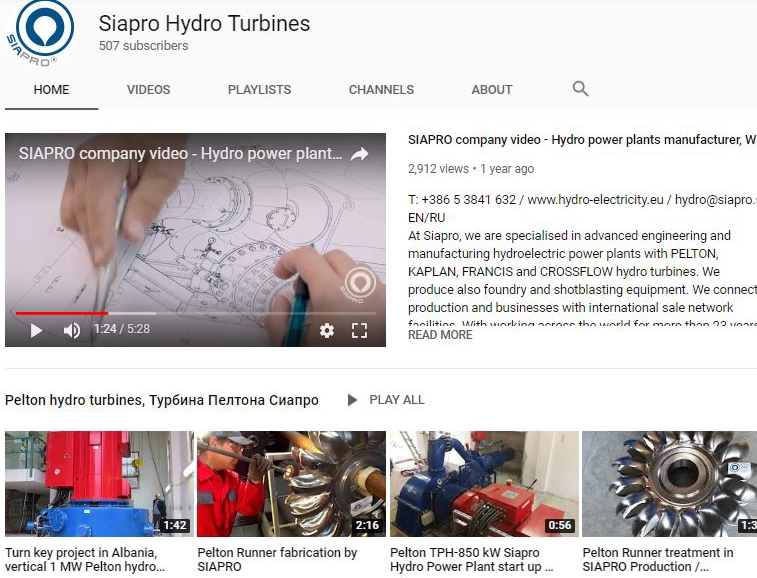
Task: Click the 'Pelton TPH-850 kW Siapro' title
Action: (x=472, y=560)
